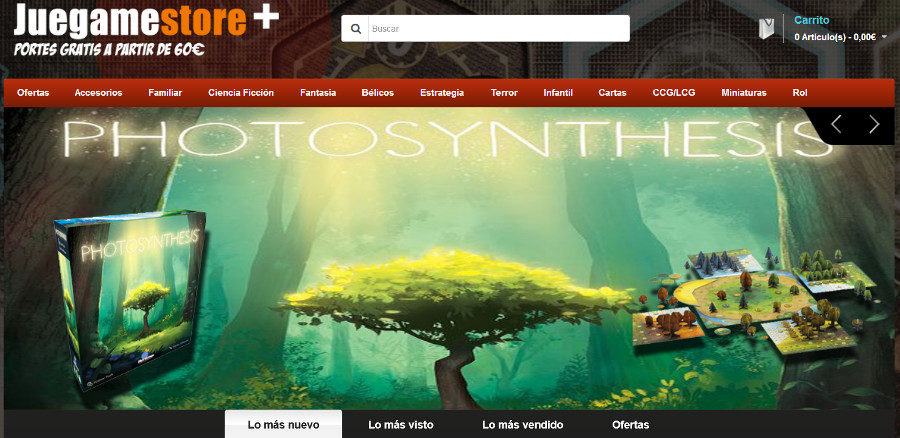Click the Juegamestore logo
The width and height of the screenshot is (900, 438).
tap(146, 21)
